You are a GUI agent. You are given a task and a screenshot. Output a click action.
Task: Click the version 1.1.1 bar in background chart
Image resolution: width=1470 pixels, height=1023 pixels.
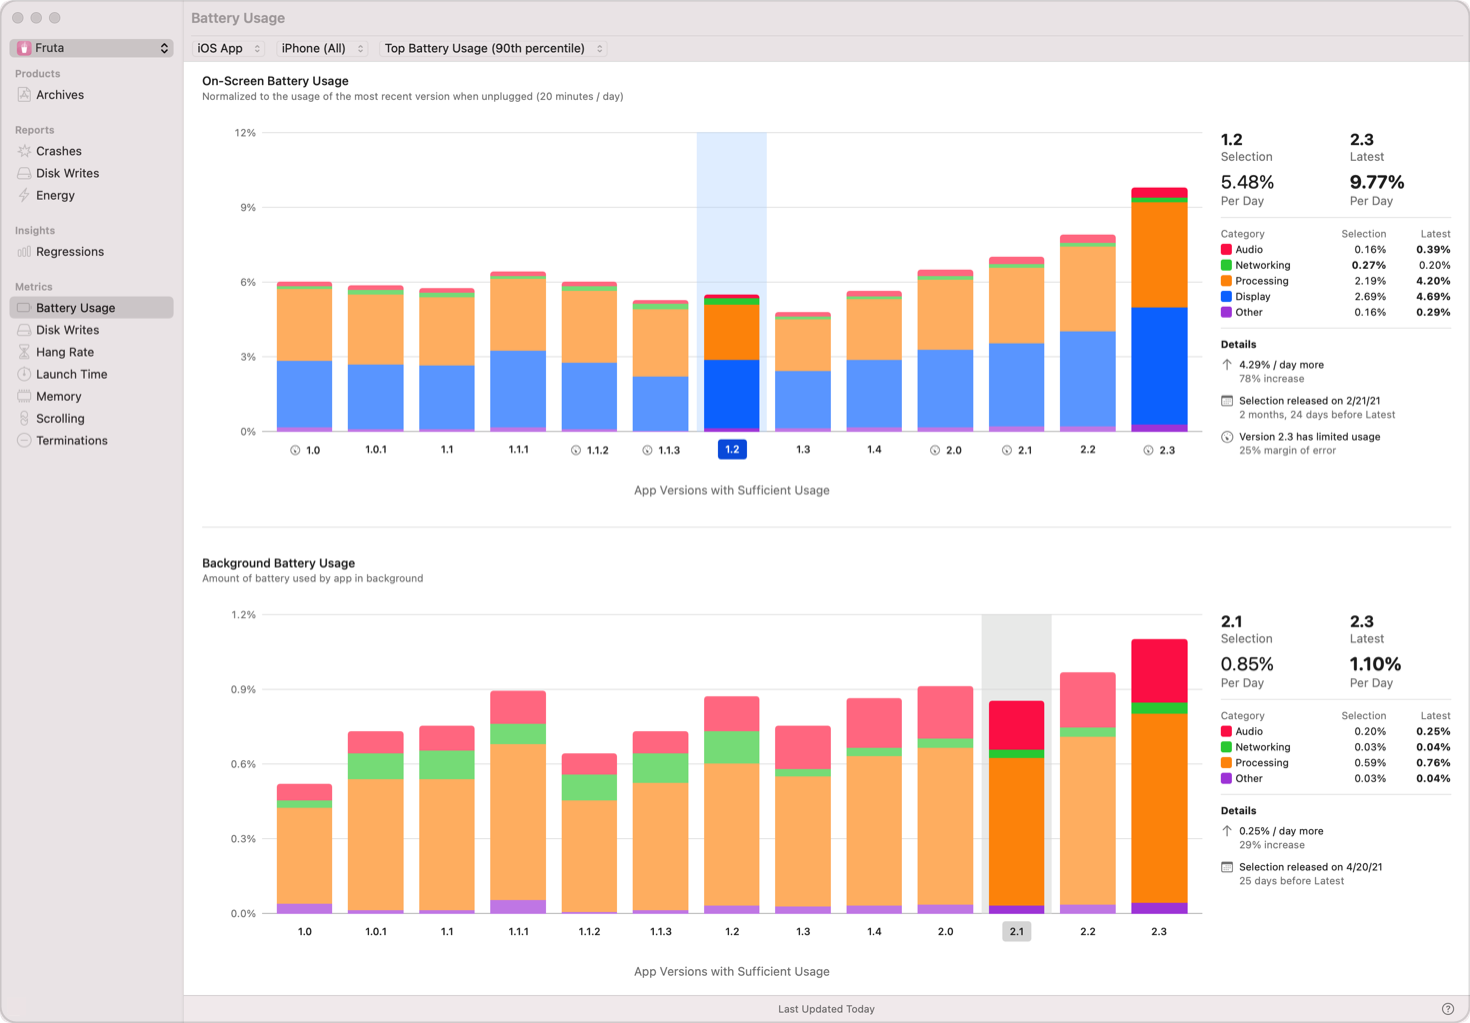[x=518, y=802]
